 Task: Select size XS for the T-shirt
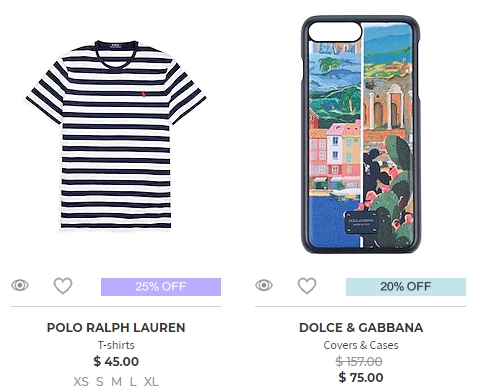pyautogui.click(x=81, y=382)
